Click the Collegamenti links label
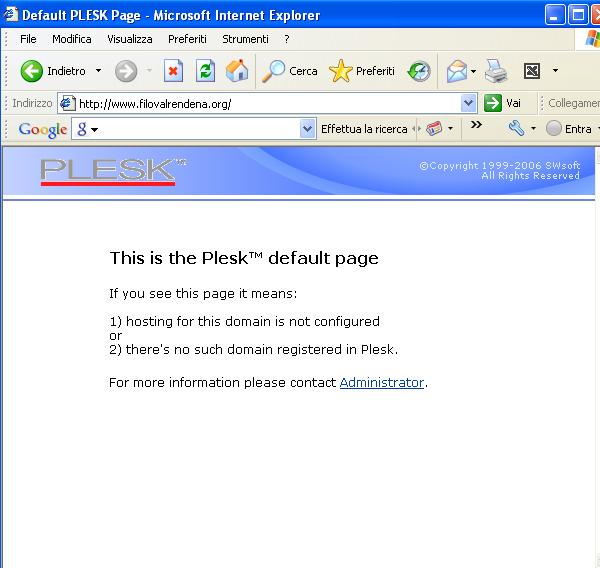600x568 pixels. click(574, 103)
